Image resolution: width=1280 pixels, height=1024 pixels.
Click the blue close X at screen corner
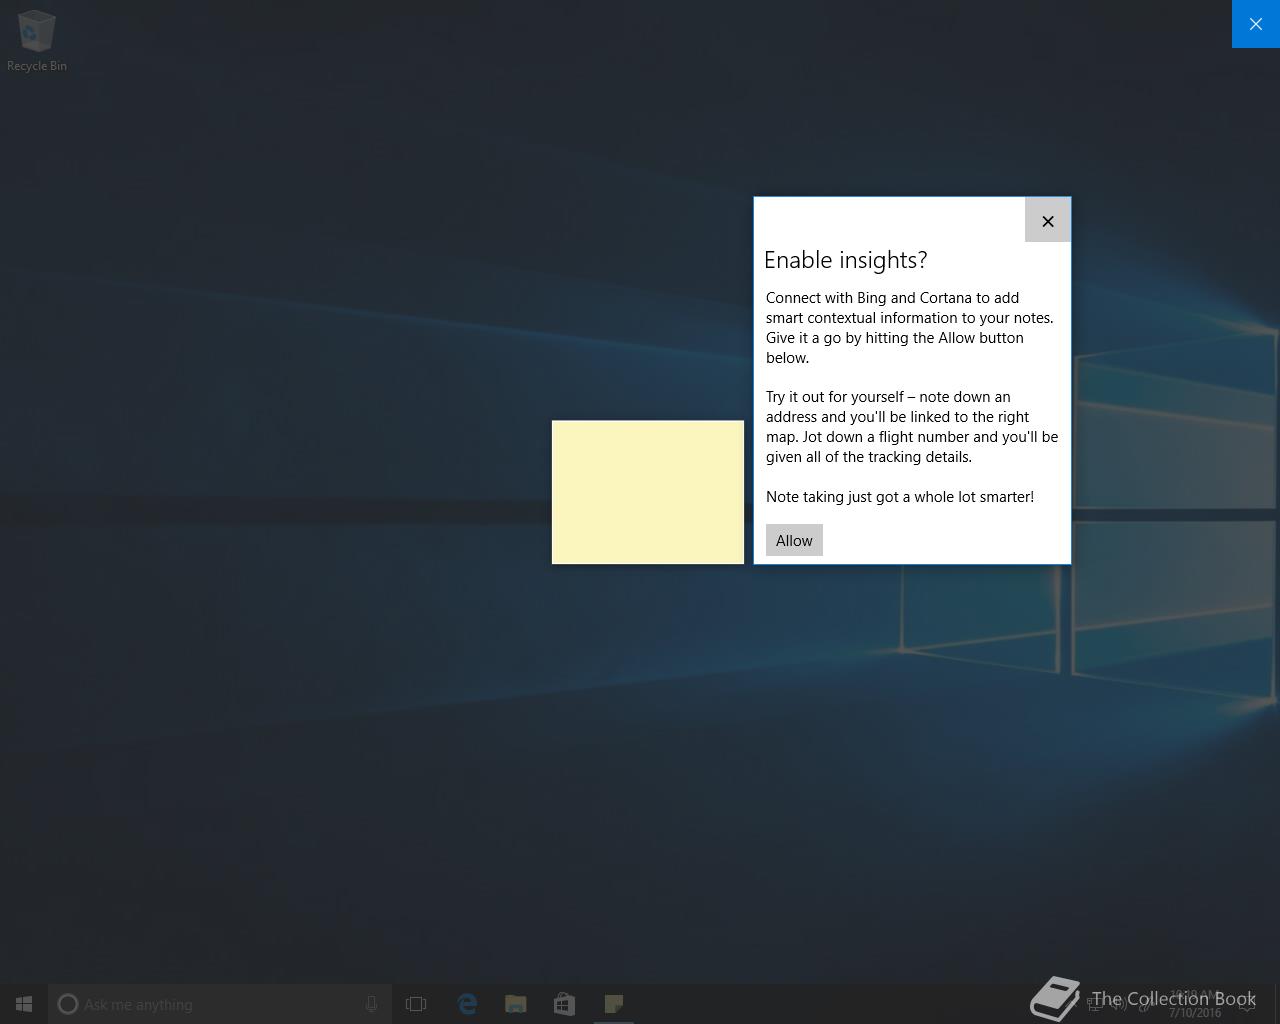tap(1256, 24)
